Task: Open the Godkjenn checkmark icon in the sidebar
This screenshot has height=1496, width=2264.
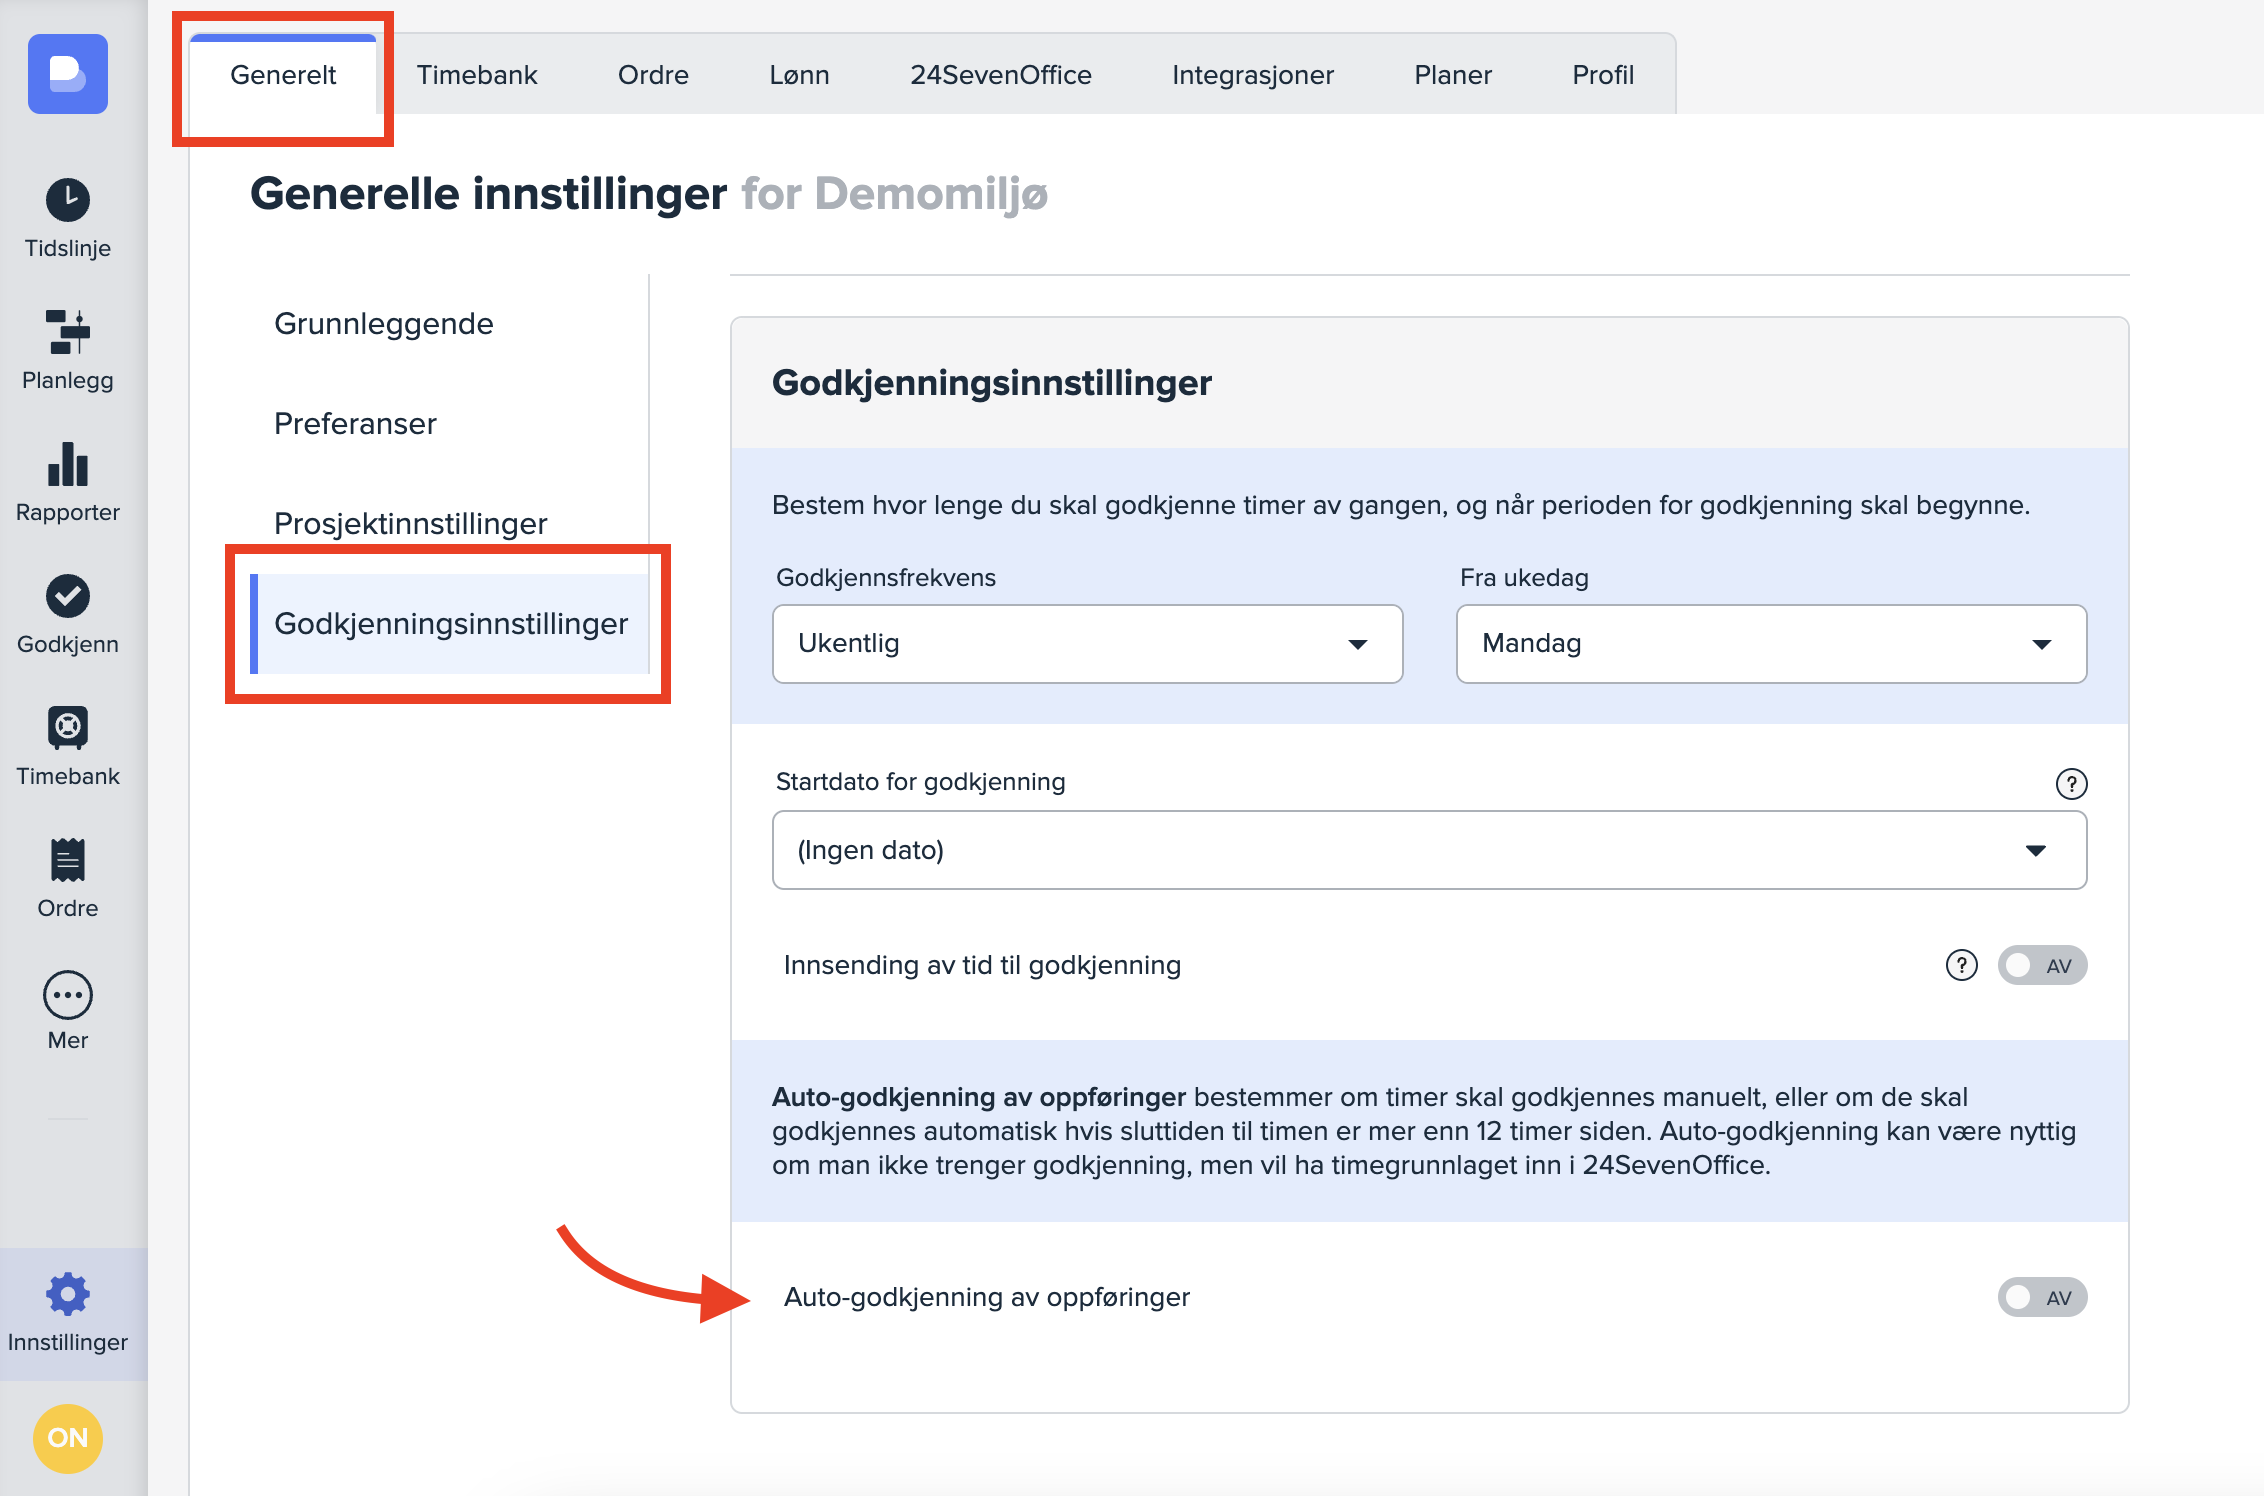Action: pyautogui.click(x=67, y=596)
